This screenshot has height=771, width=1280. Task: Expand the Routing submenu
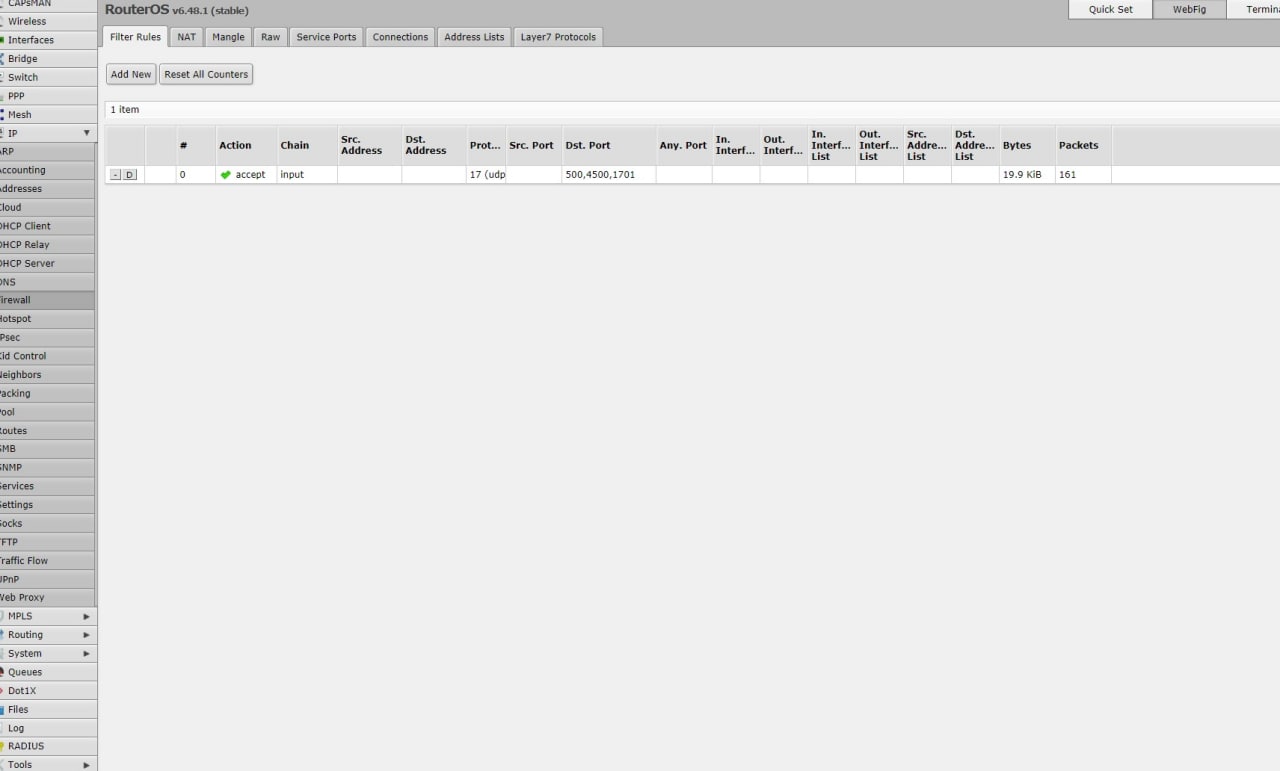click(86, 635)
